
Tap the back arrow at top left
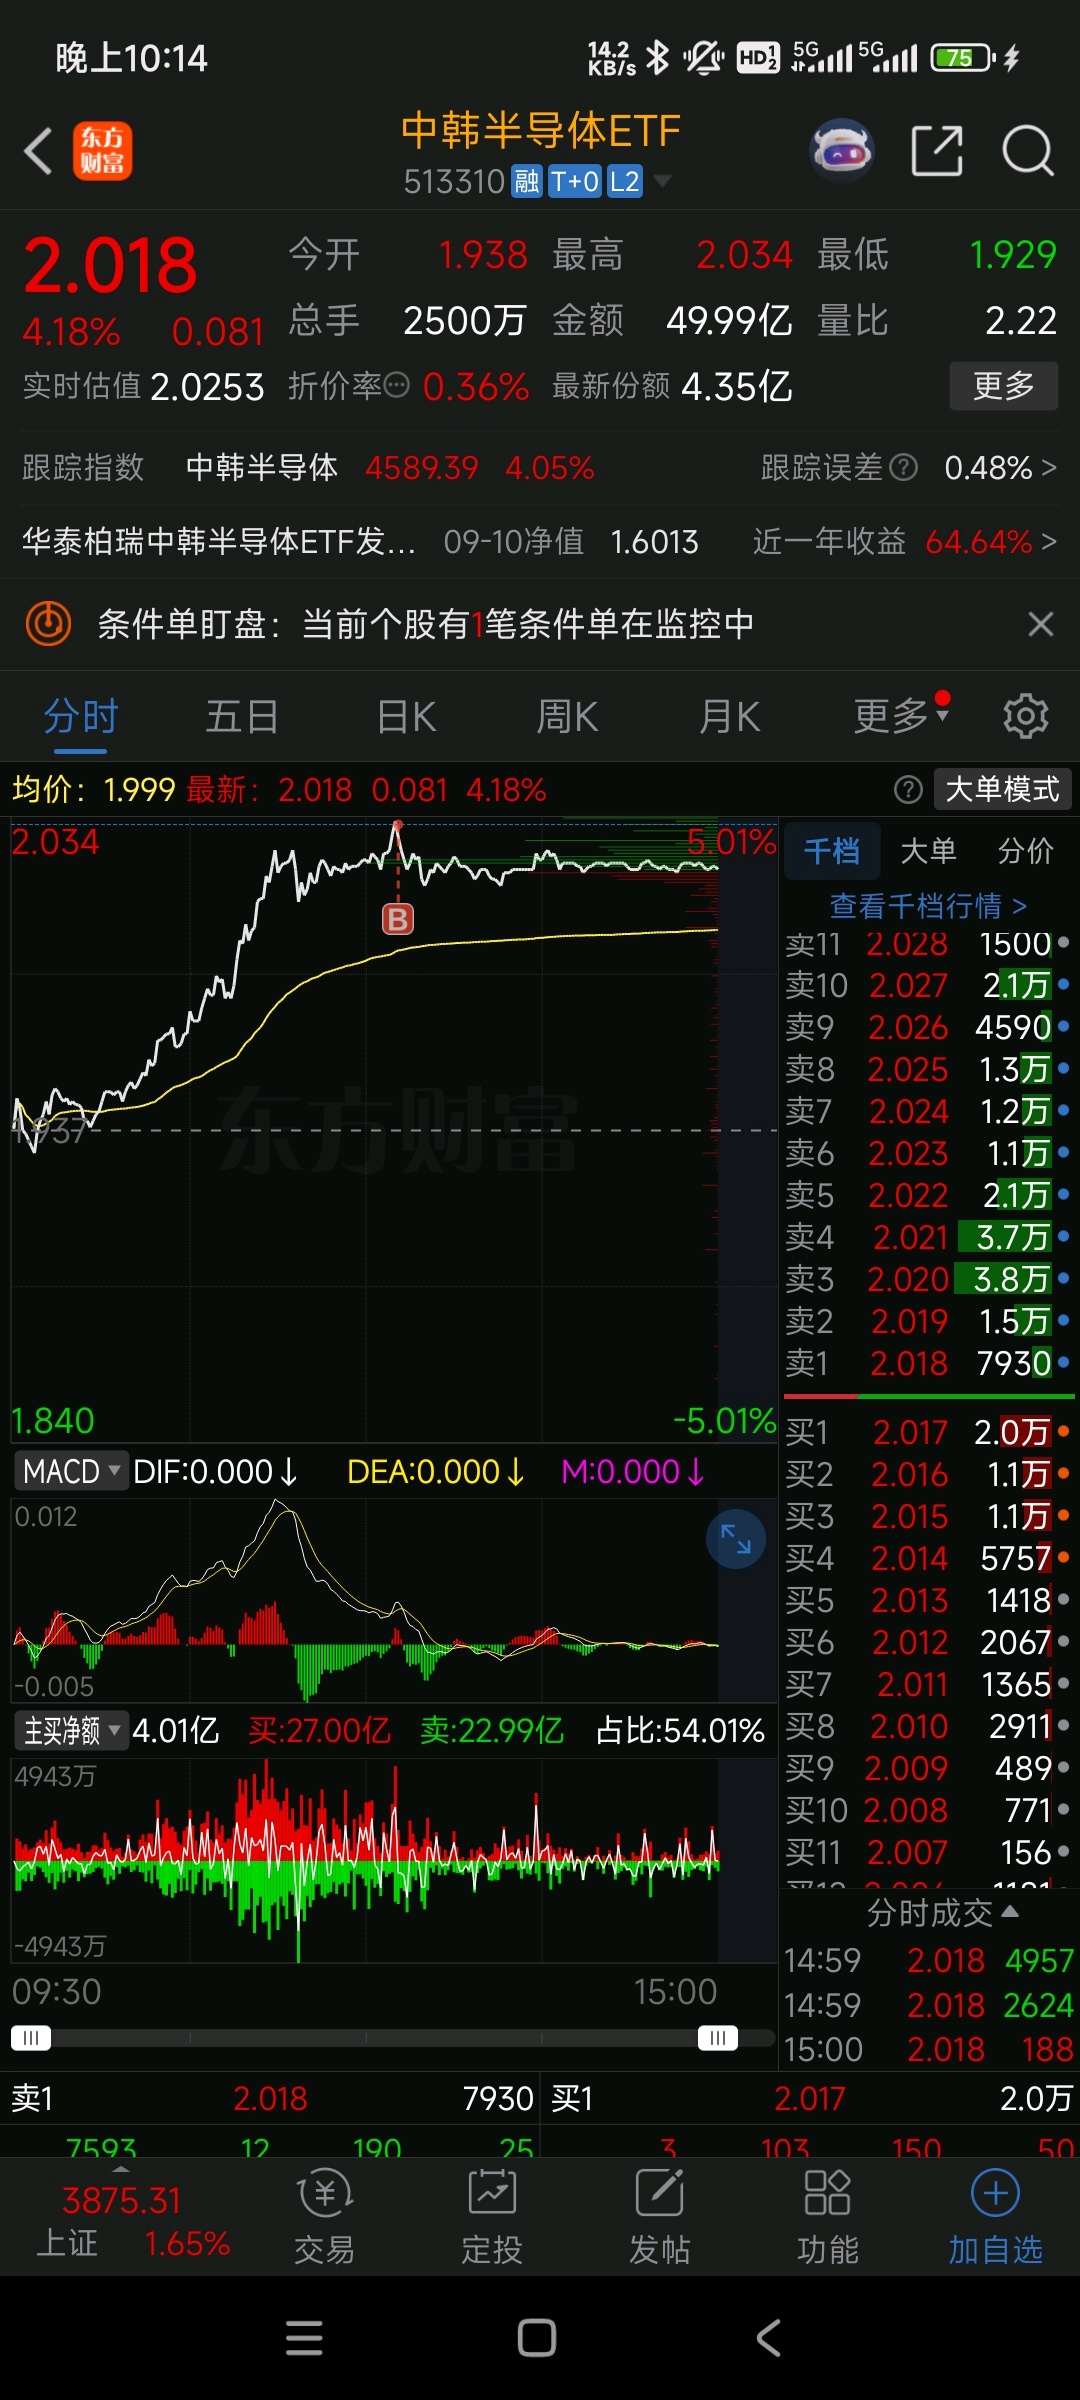38,152
